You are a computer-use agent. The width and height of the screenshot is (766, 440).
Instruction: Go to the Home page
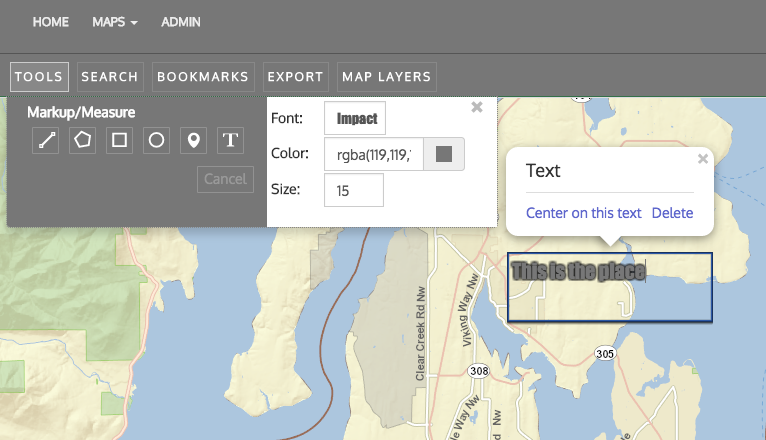pos(52,22)
